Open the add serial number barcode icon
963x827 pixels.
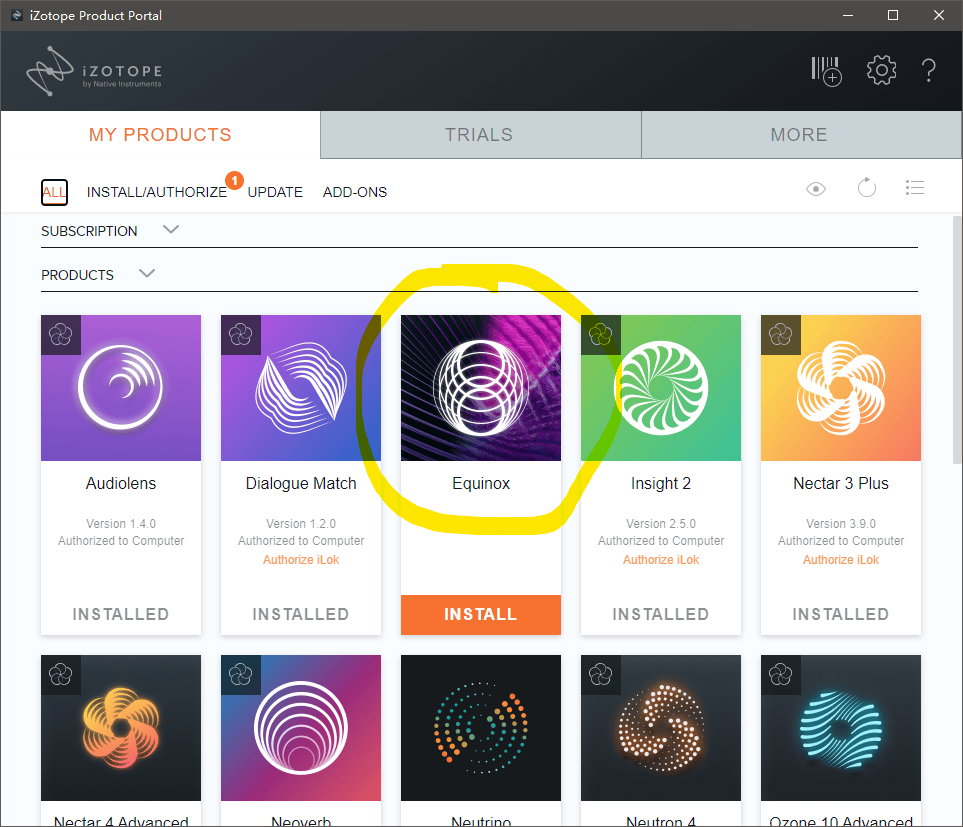click(826, 71)
